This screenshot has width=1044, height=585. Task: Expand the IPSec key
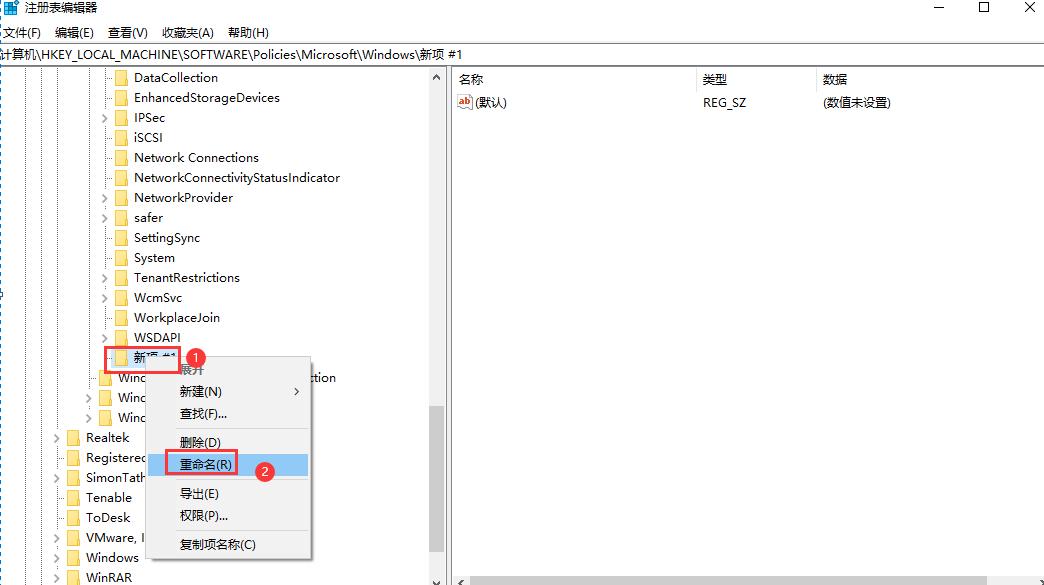tap(103, 117)
